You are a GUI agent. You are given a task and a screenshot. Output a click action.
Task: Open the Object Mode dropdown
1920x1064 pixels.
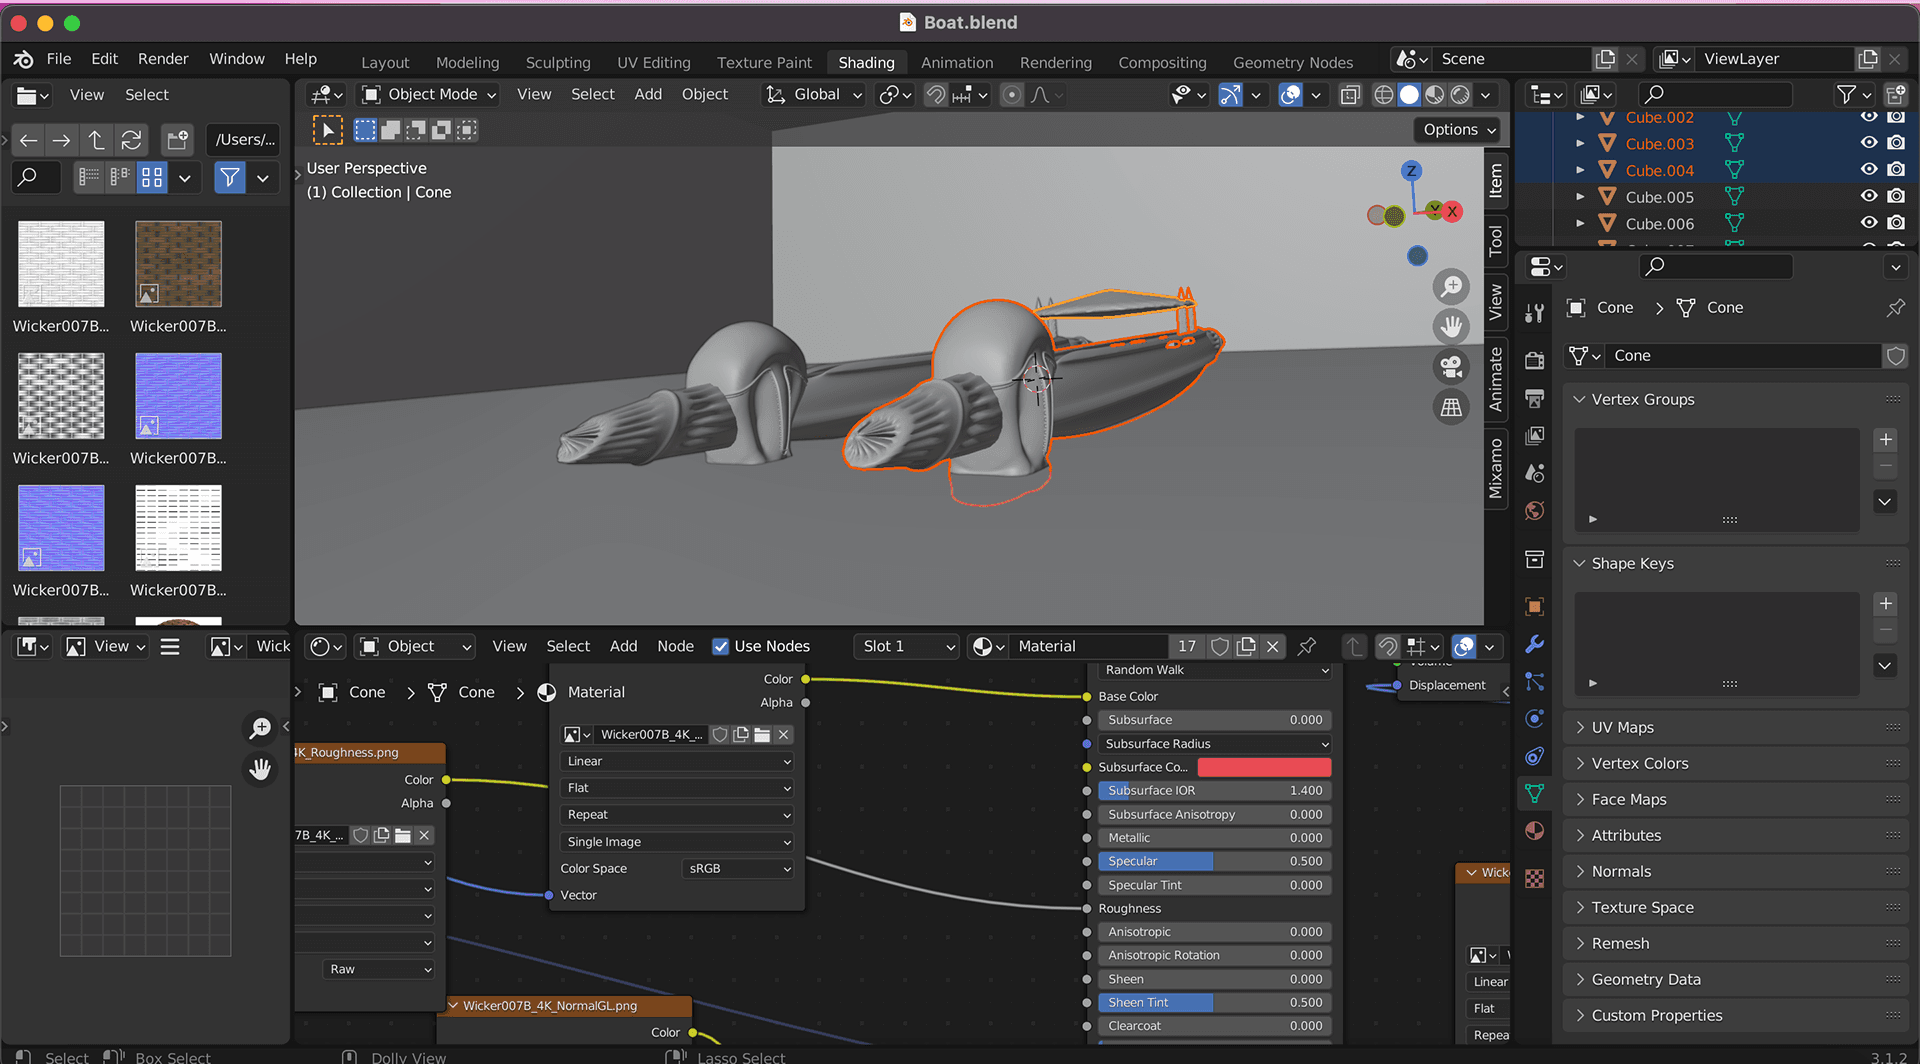click(x=430, y=95)
